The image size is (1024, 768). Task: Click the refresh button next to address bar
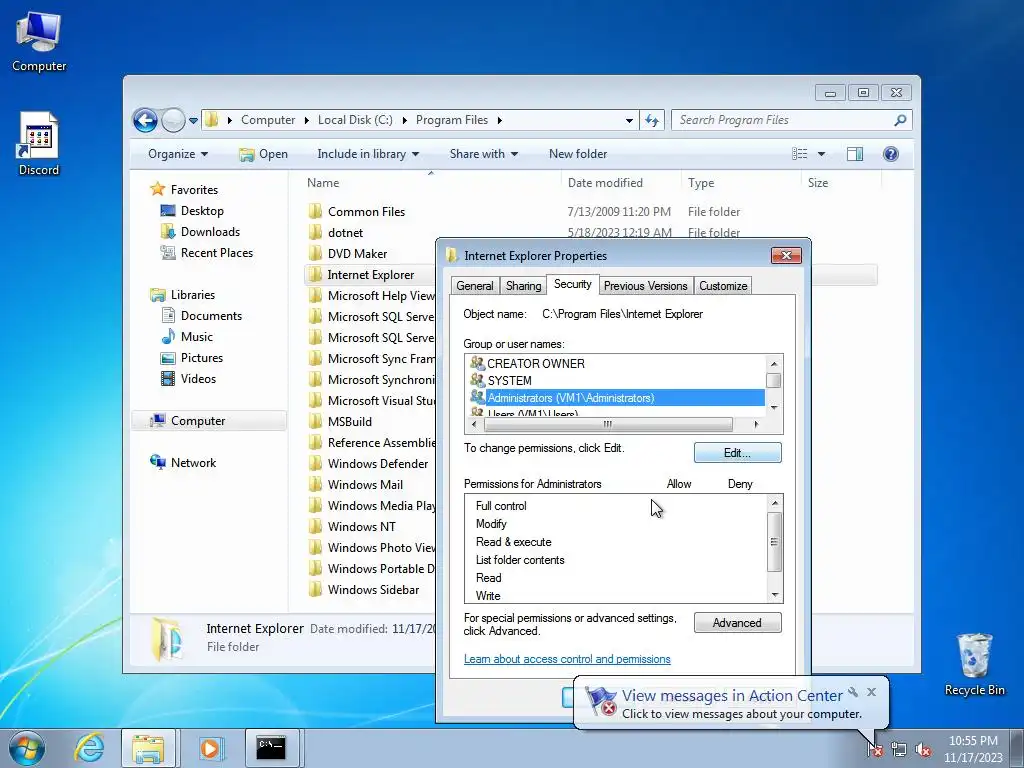point(652,120)
